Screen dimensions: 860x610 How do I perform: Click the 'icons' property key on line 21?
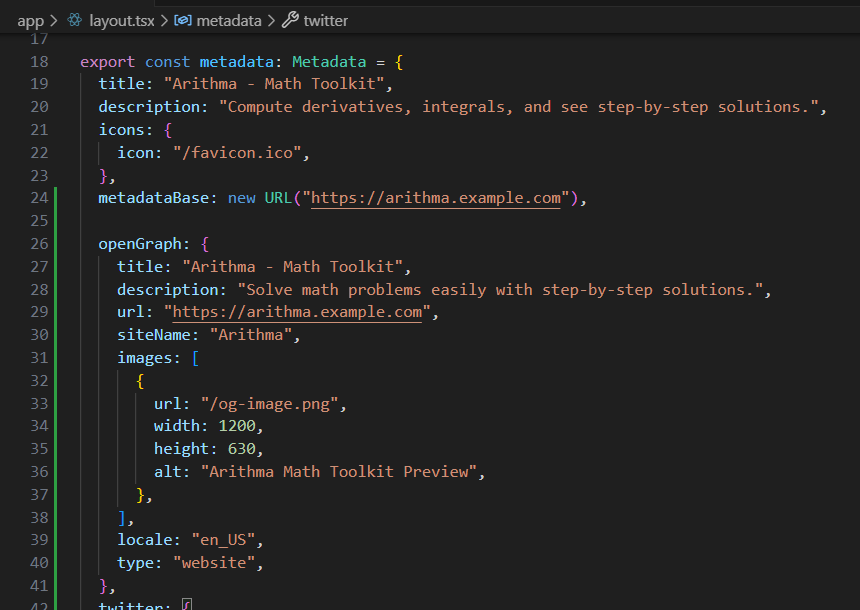pyautogui.click(x=121, y=130)
